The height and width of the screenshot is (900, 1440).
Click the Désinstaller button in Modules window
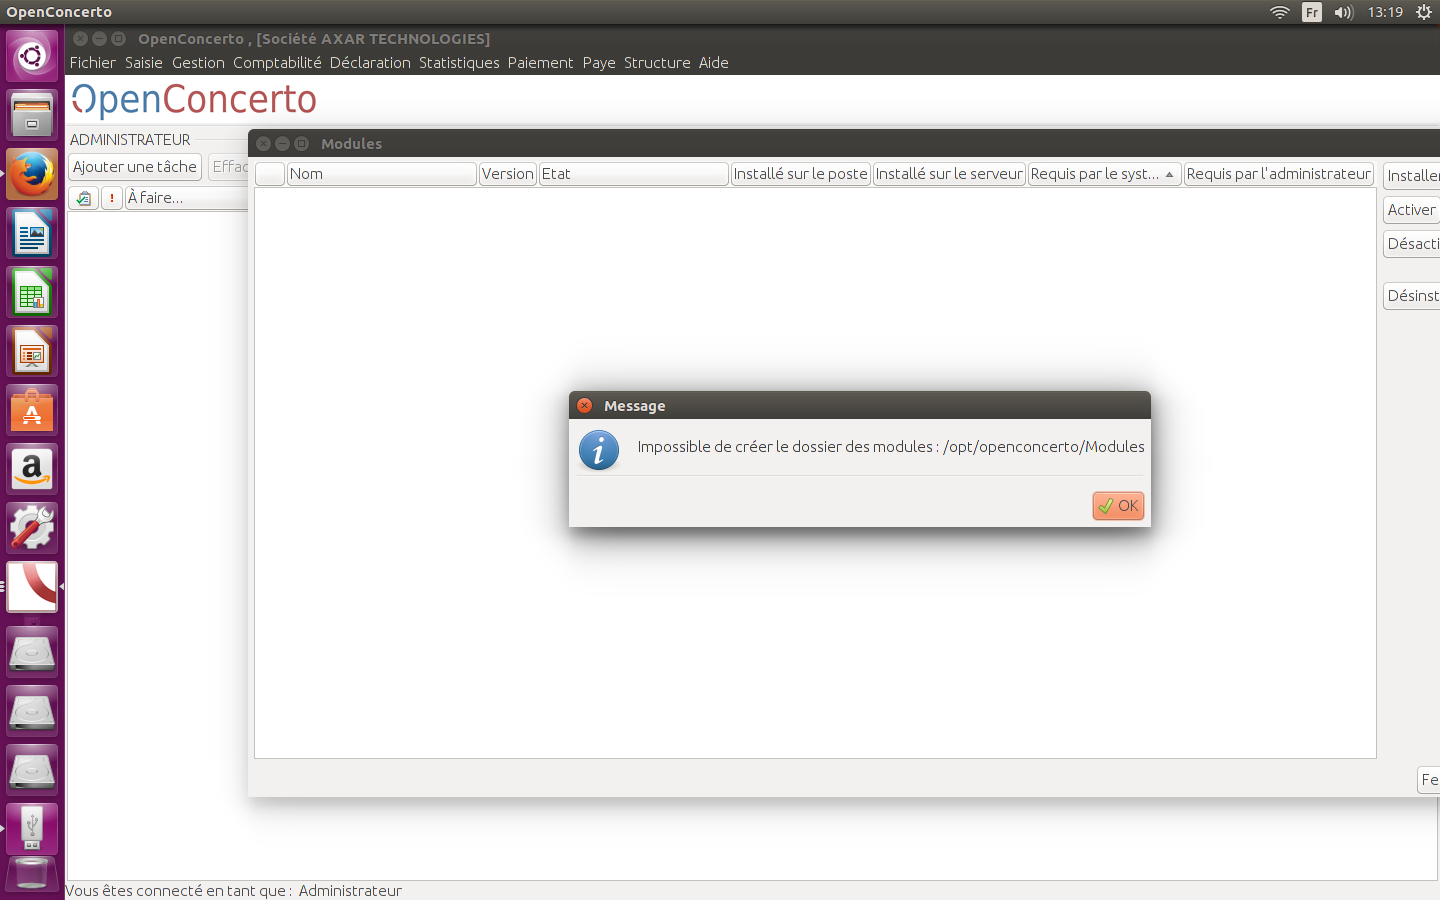pos(1412,296)
